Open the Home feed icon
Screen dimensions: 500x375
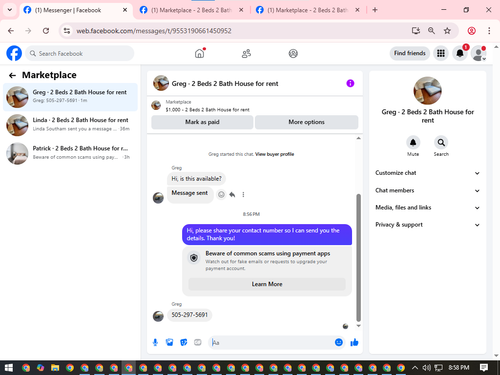(200, 53)
